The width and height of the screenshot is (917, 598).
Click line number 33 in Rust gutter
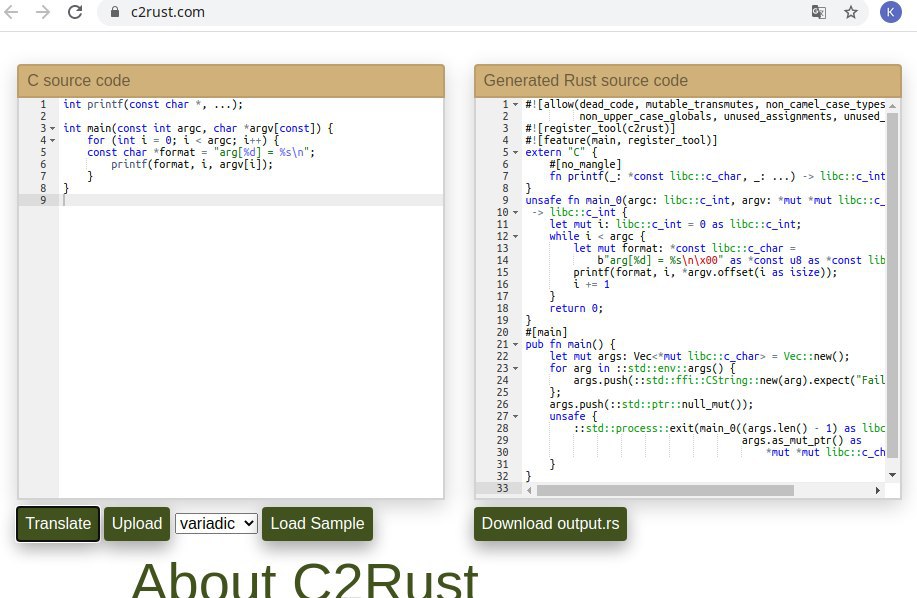pyautogui.click(x=502, y=488)
